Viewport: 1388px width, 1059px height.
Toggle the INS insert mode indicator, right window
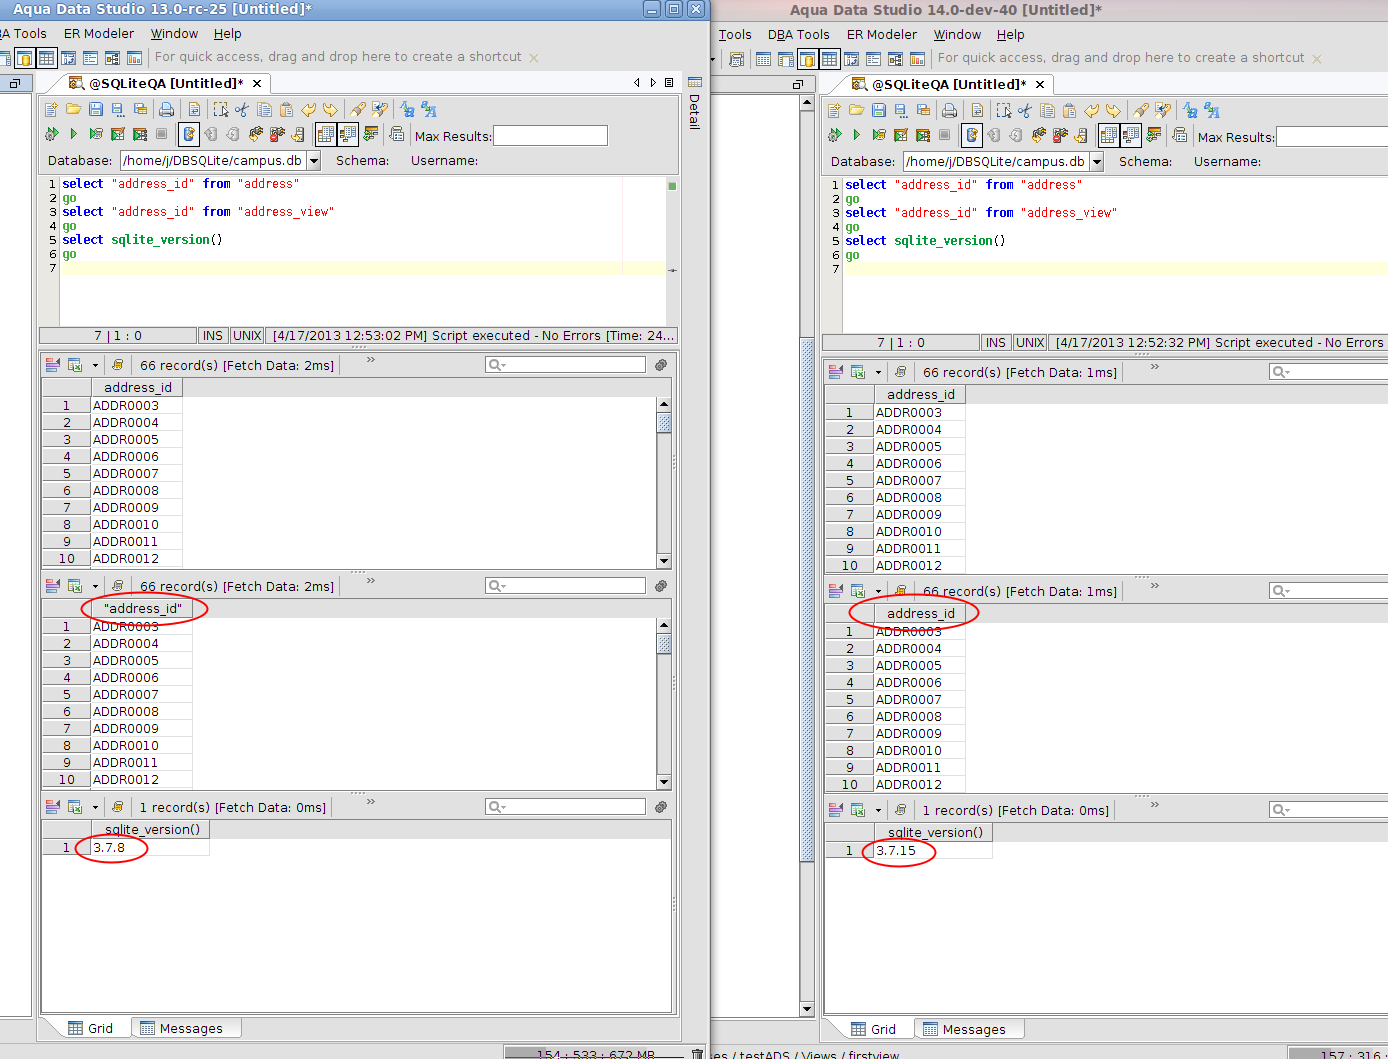tap(996, 342)
